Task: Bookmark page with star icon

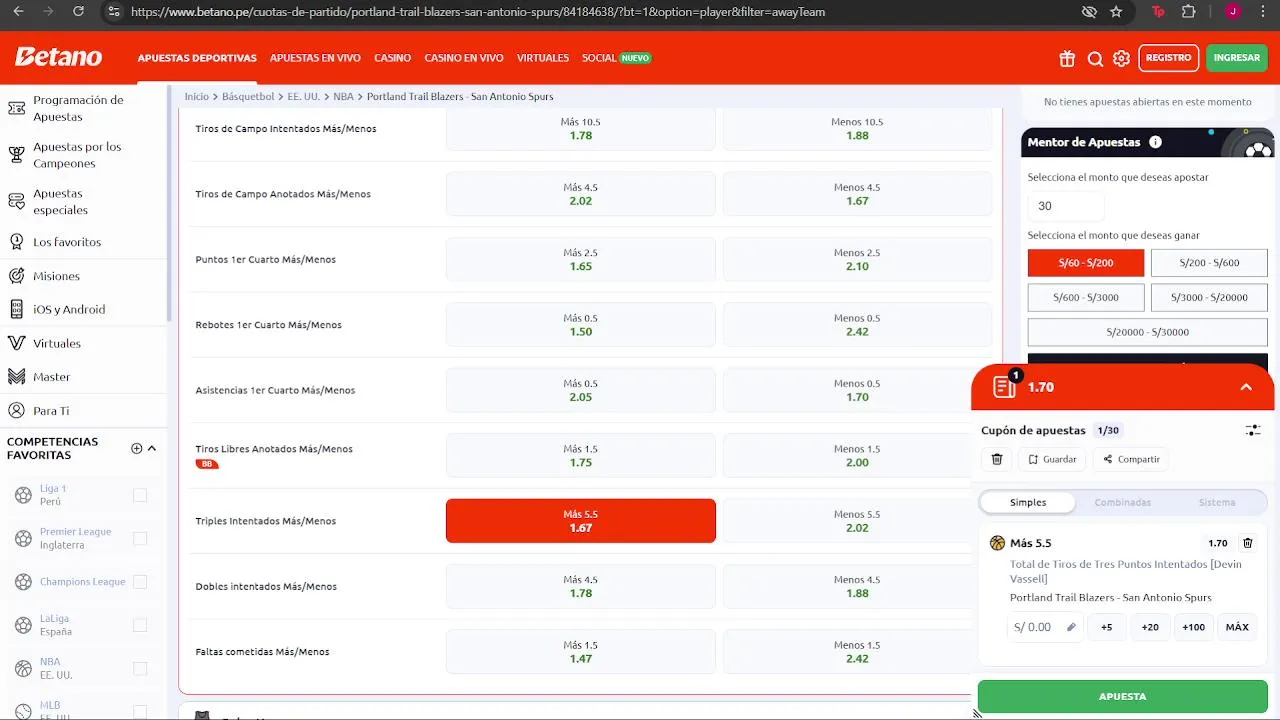Action: click(1116, 12)
